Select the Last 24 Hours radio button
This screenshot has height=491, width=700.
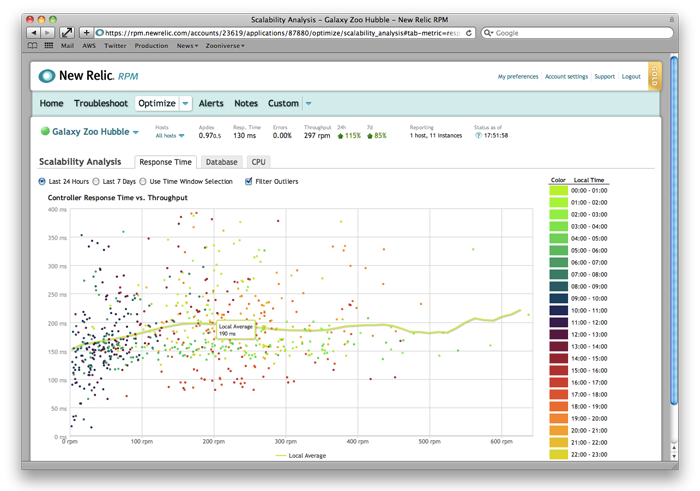pyautogui.click(x=42, y=181)
